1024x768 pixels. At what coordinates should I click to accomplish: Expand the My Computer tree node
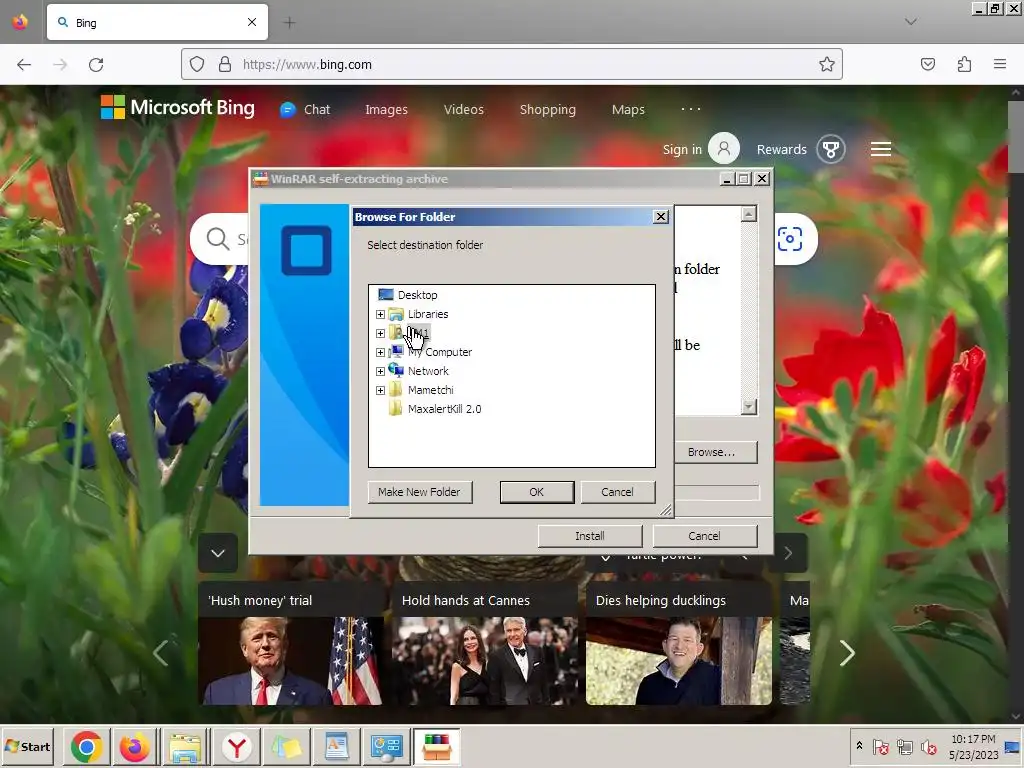(380, 352)
